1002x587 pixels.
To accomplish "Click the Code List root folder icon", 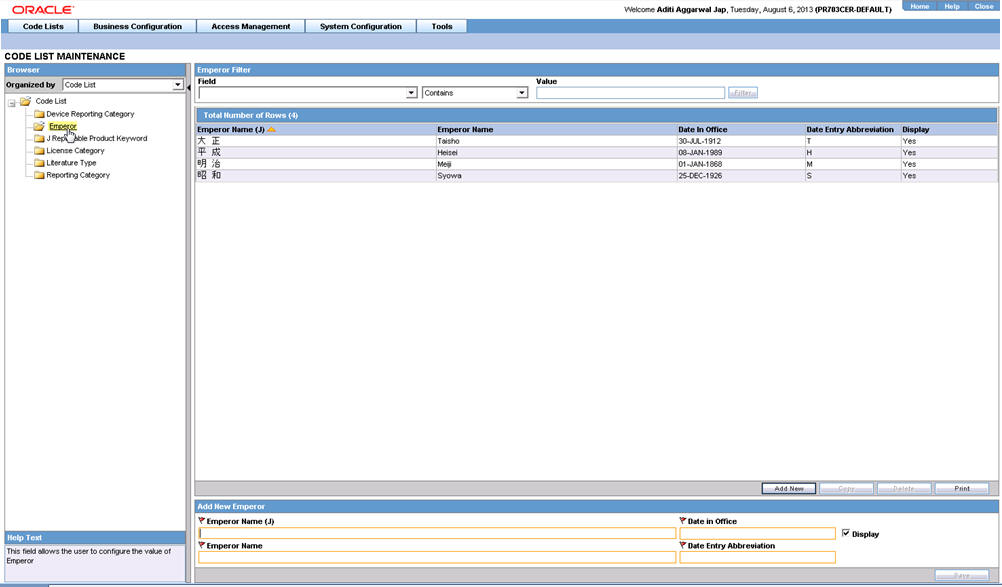I will 26,101.
